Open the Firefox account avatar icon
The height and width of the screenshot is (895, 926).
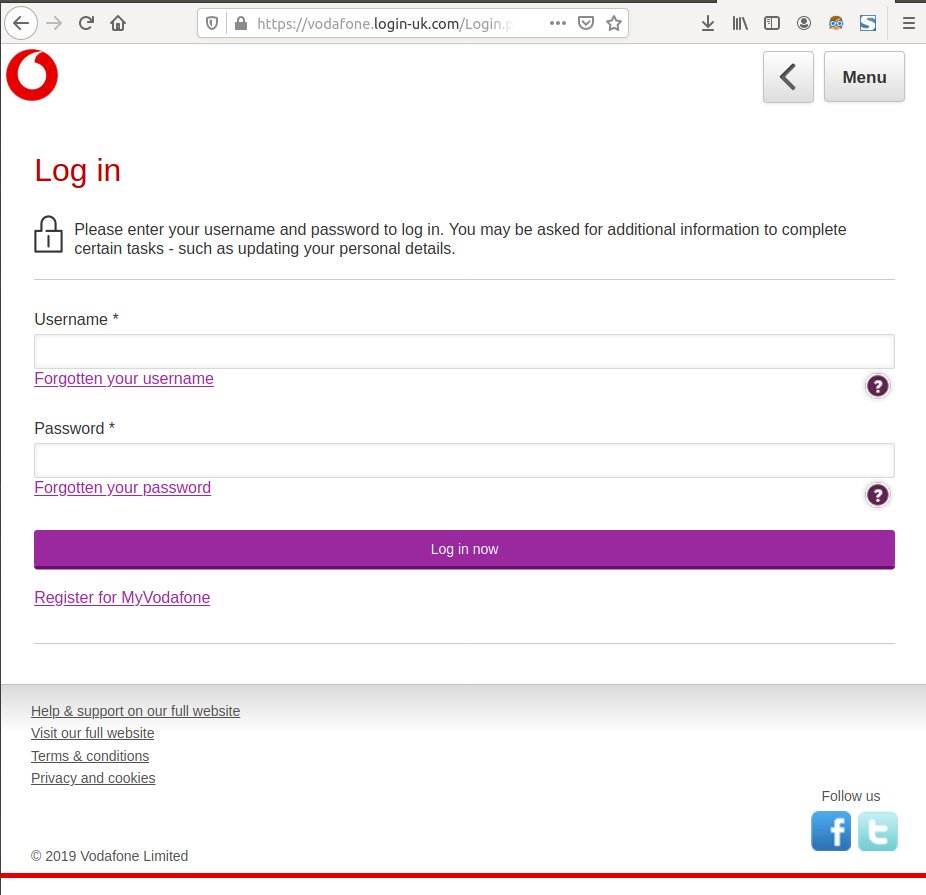tap(803, 24)
